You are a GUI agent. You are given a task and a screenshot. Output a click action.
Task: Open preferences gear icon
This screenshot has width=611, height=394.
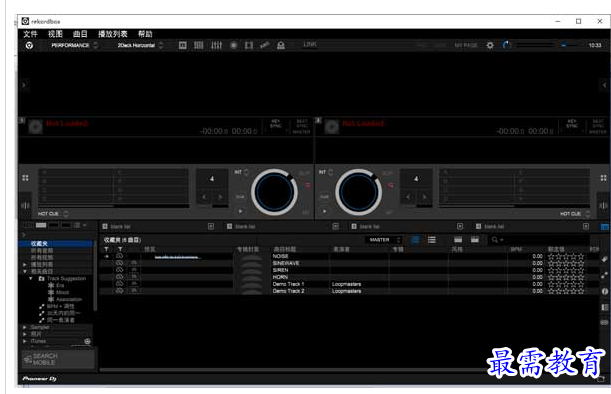click(x=490, y=45)
